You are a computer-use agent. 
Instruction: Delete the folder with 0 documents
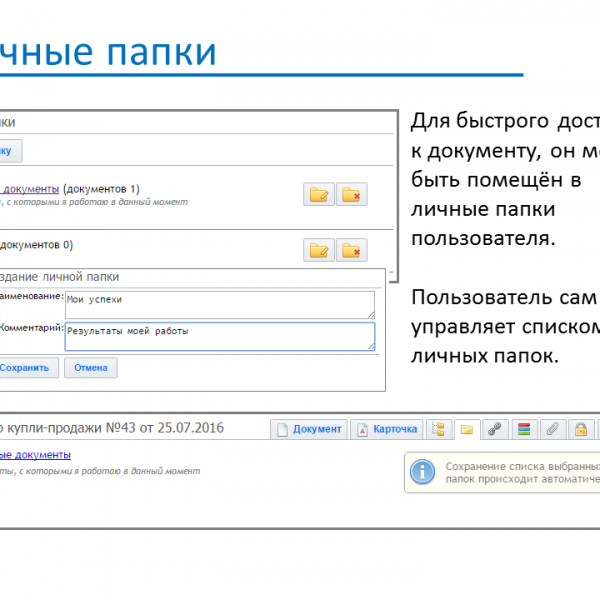[x=351, y=251]
